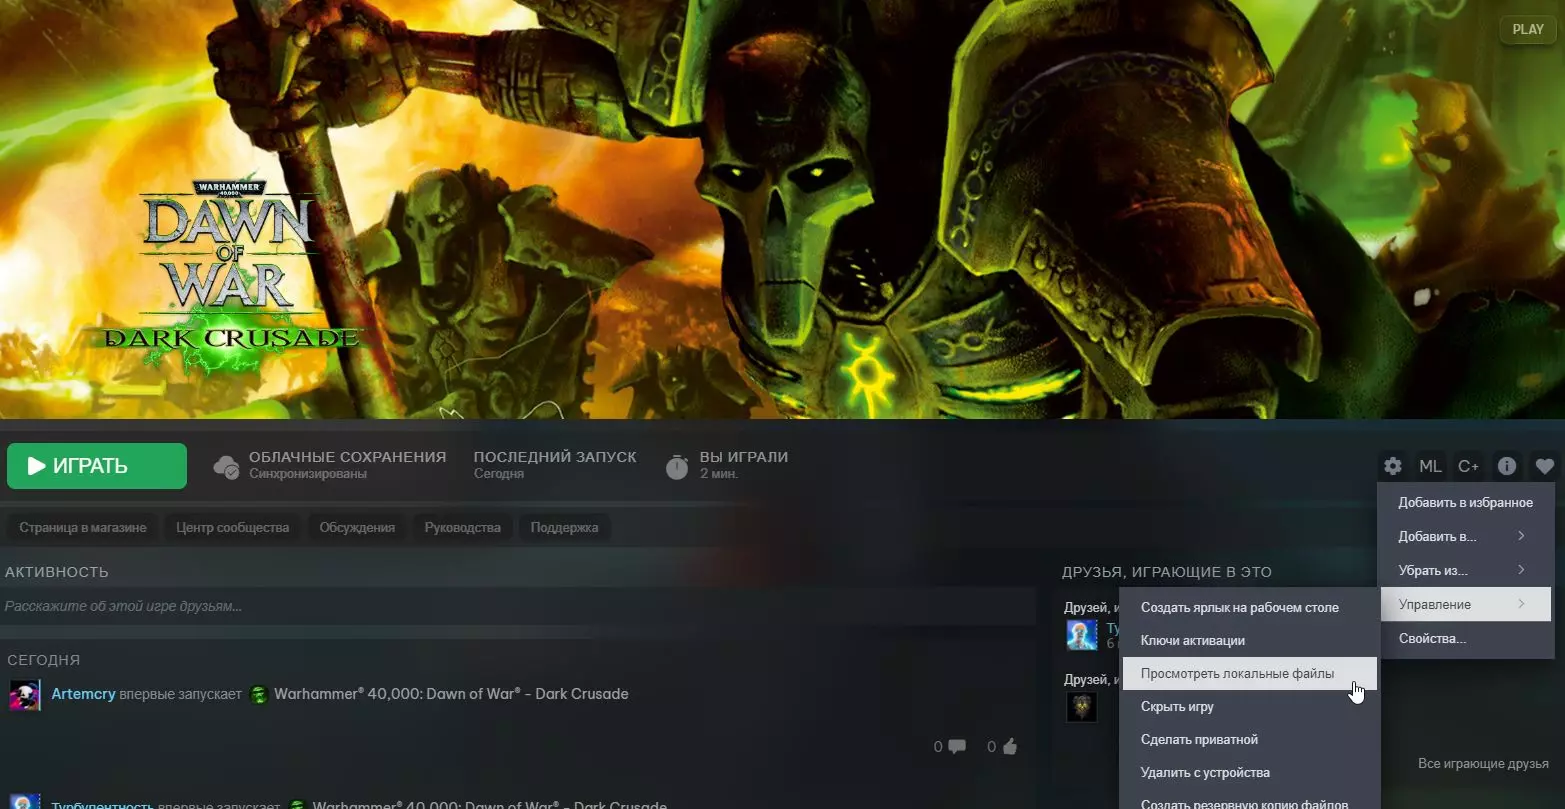Start the game with the green ИГРАТЬ button
Viewport: 1565px width, 809px height.
pos(97,466)
